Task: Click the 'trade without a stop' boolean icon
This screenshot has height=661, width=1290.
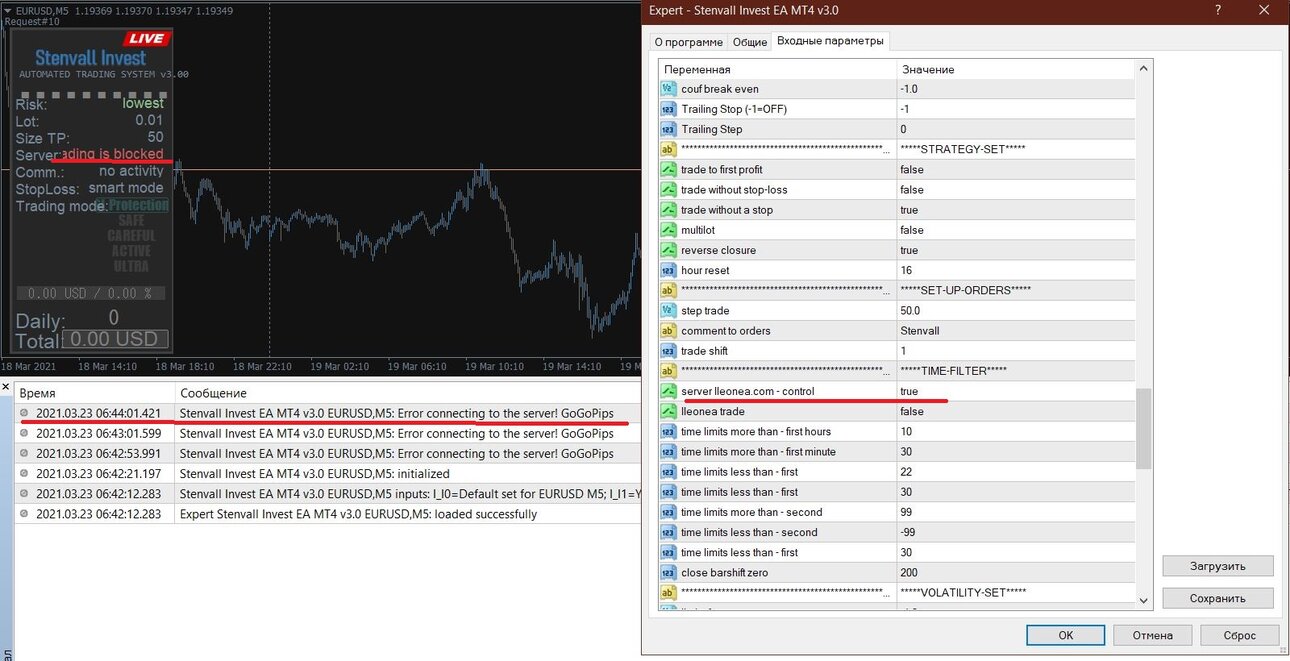Action: click(x=669, y=210)
